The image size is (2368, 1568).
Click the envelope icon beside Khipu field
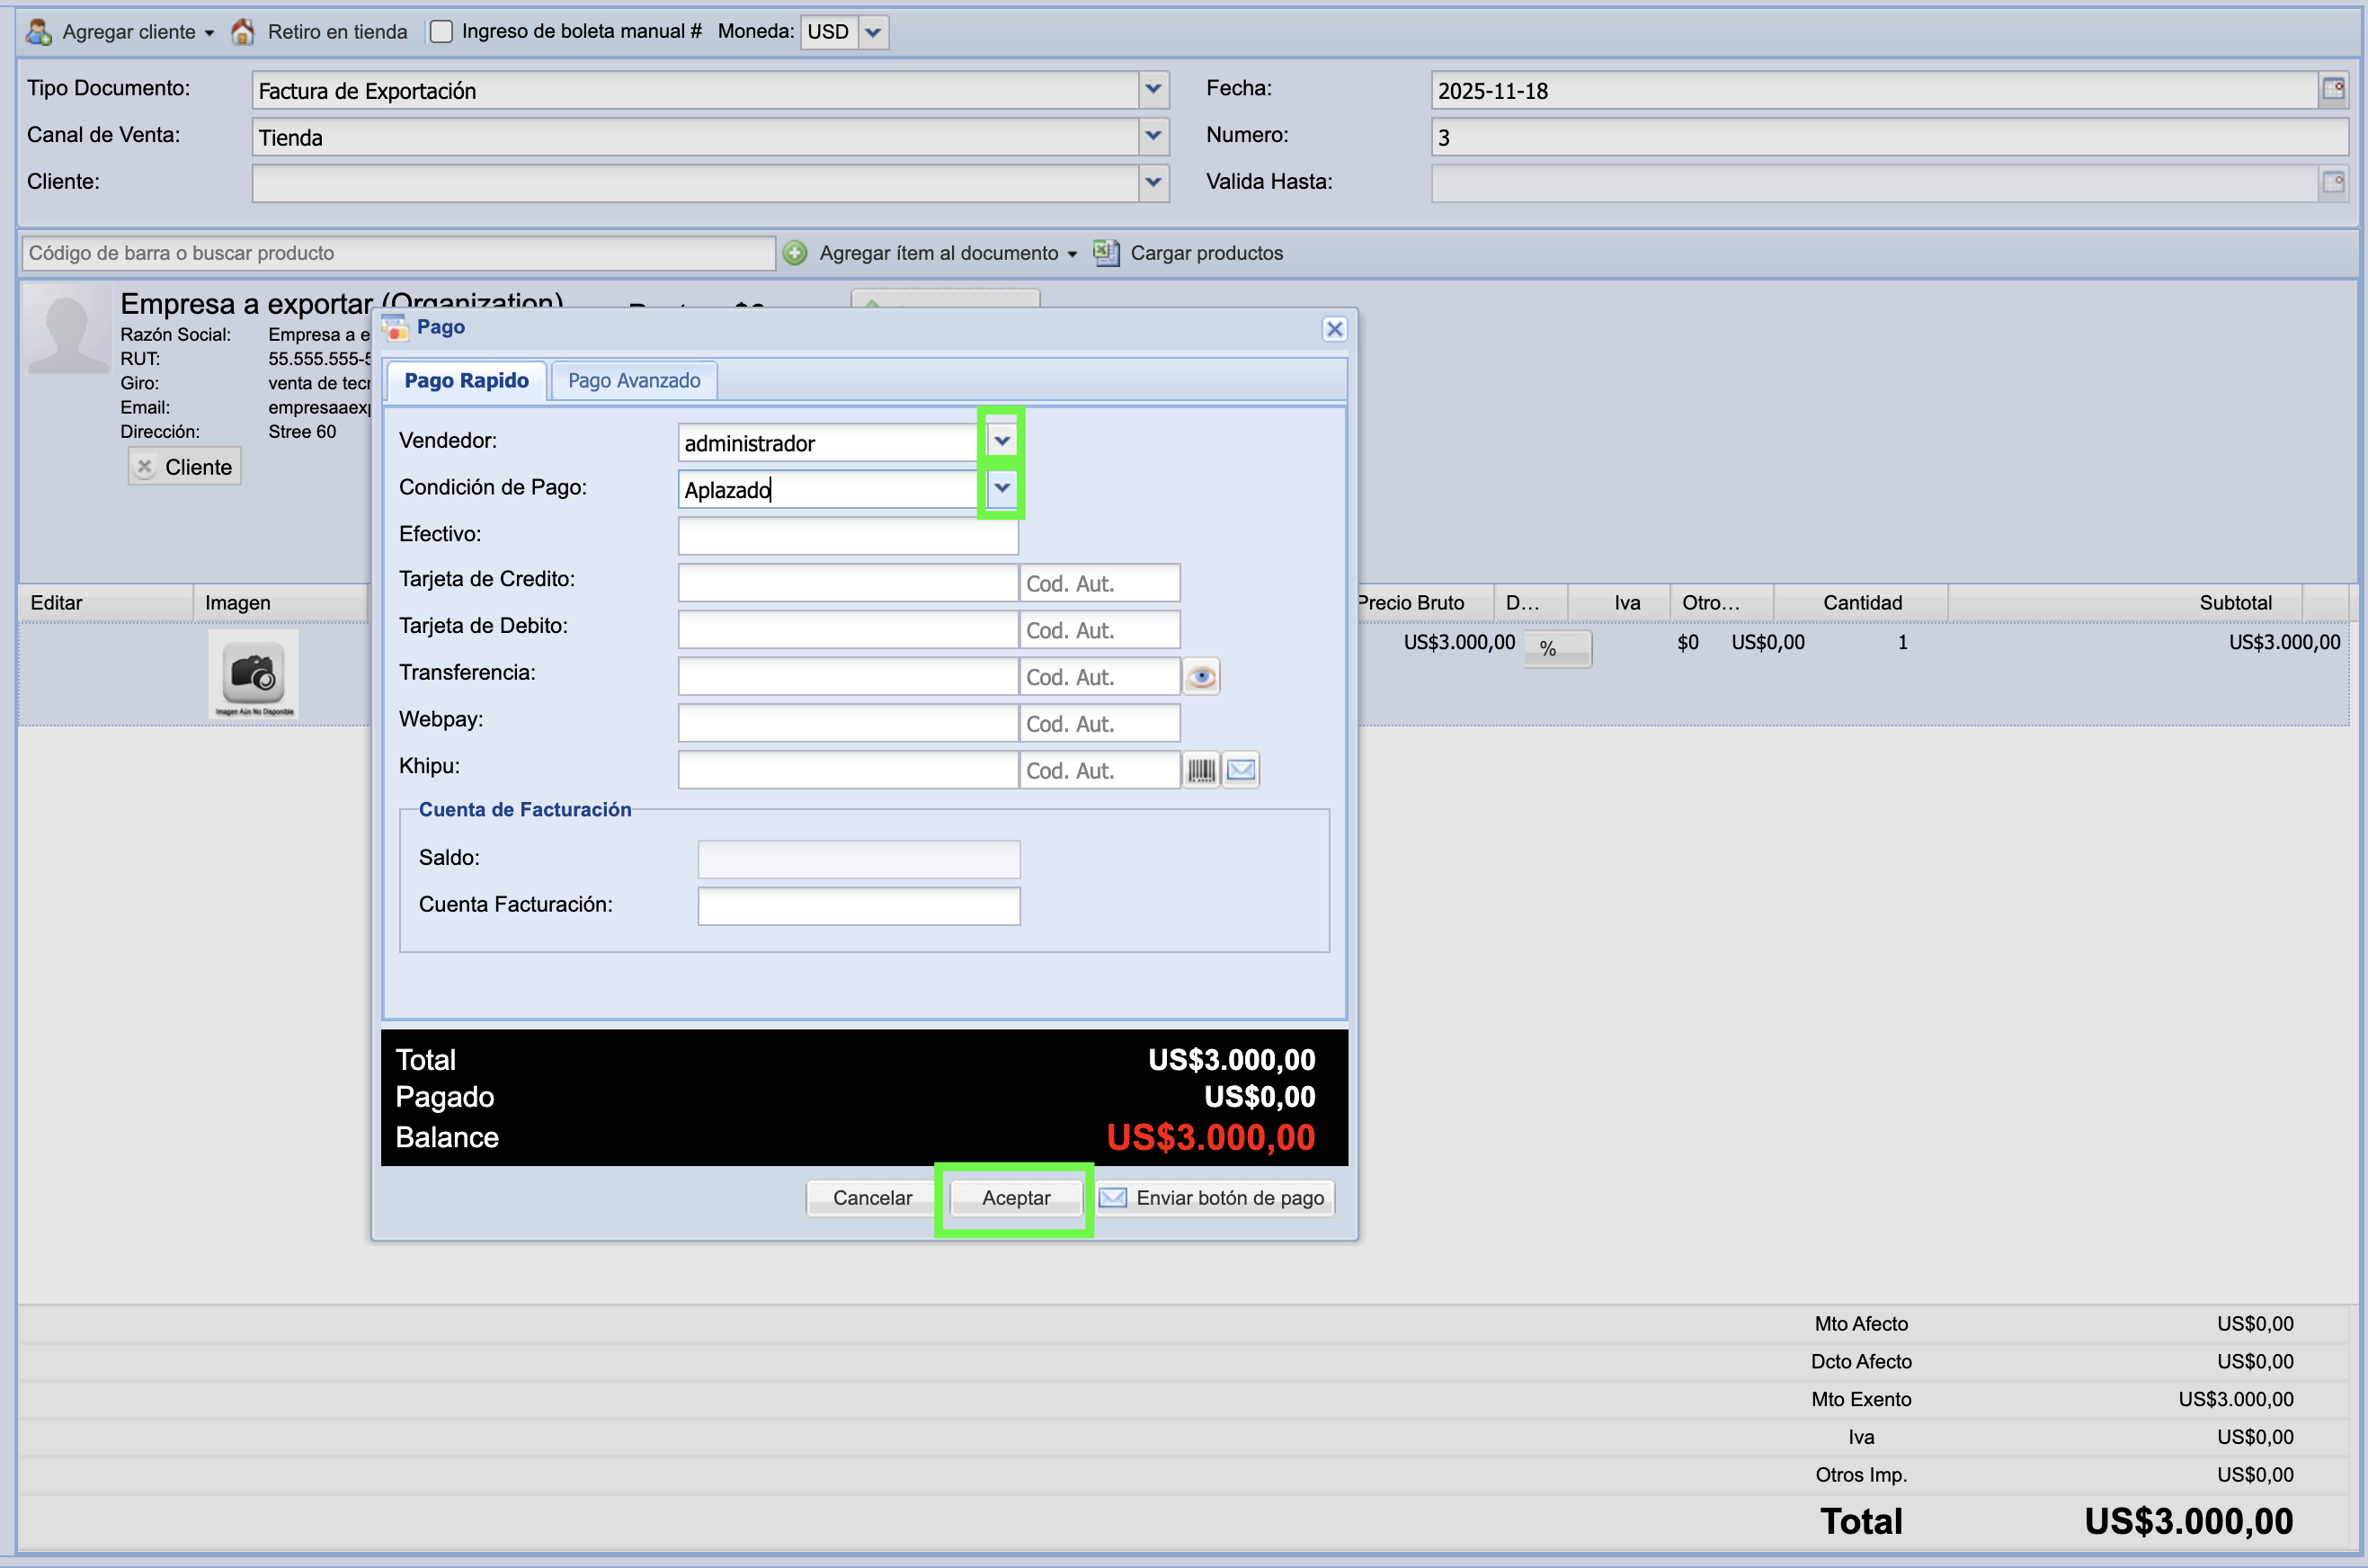1241,770
